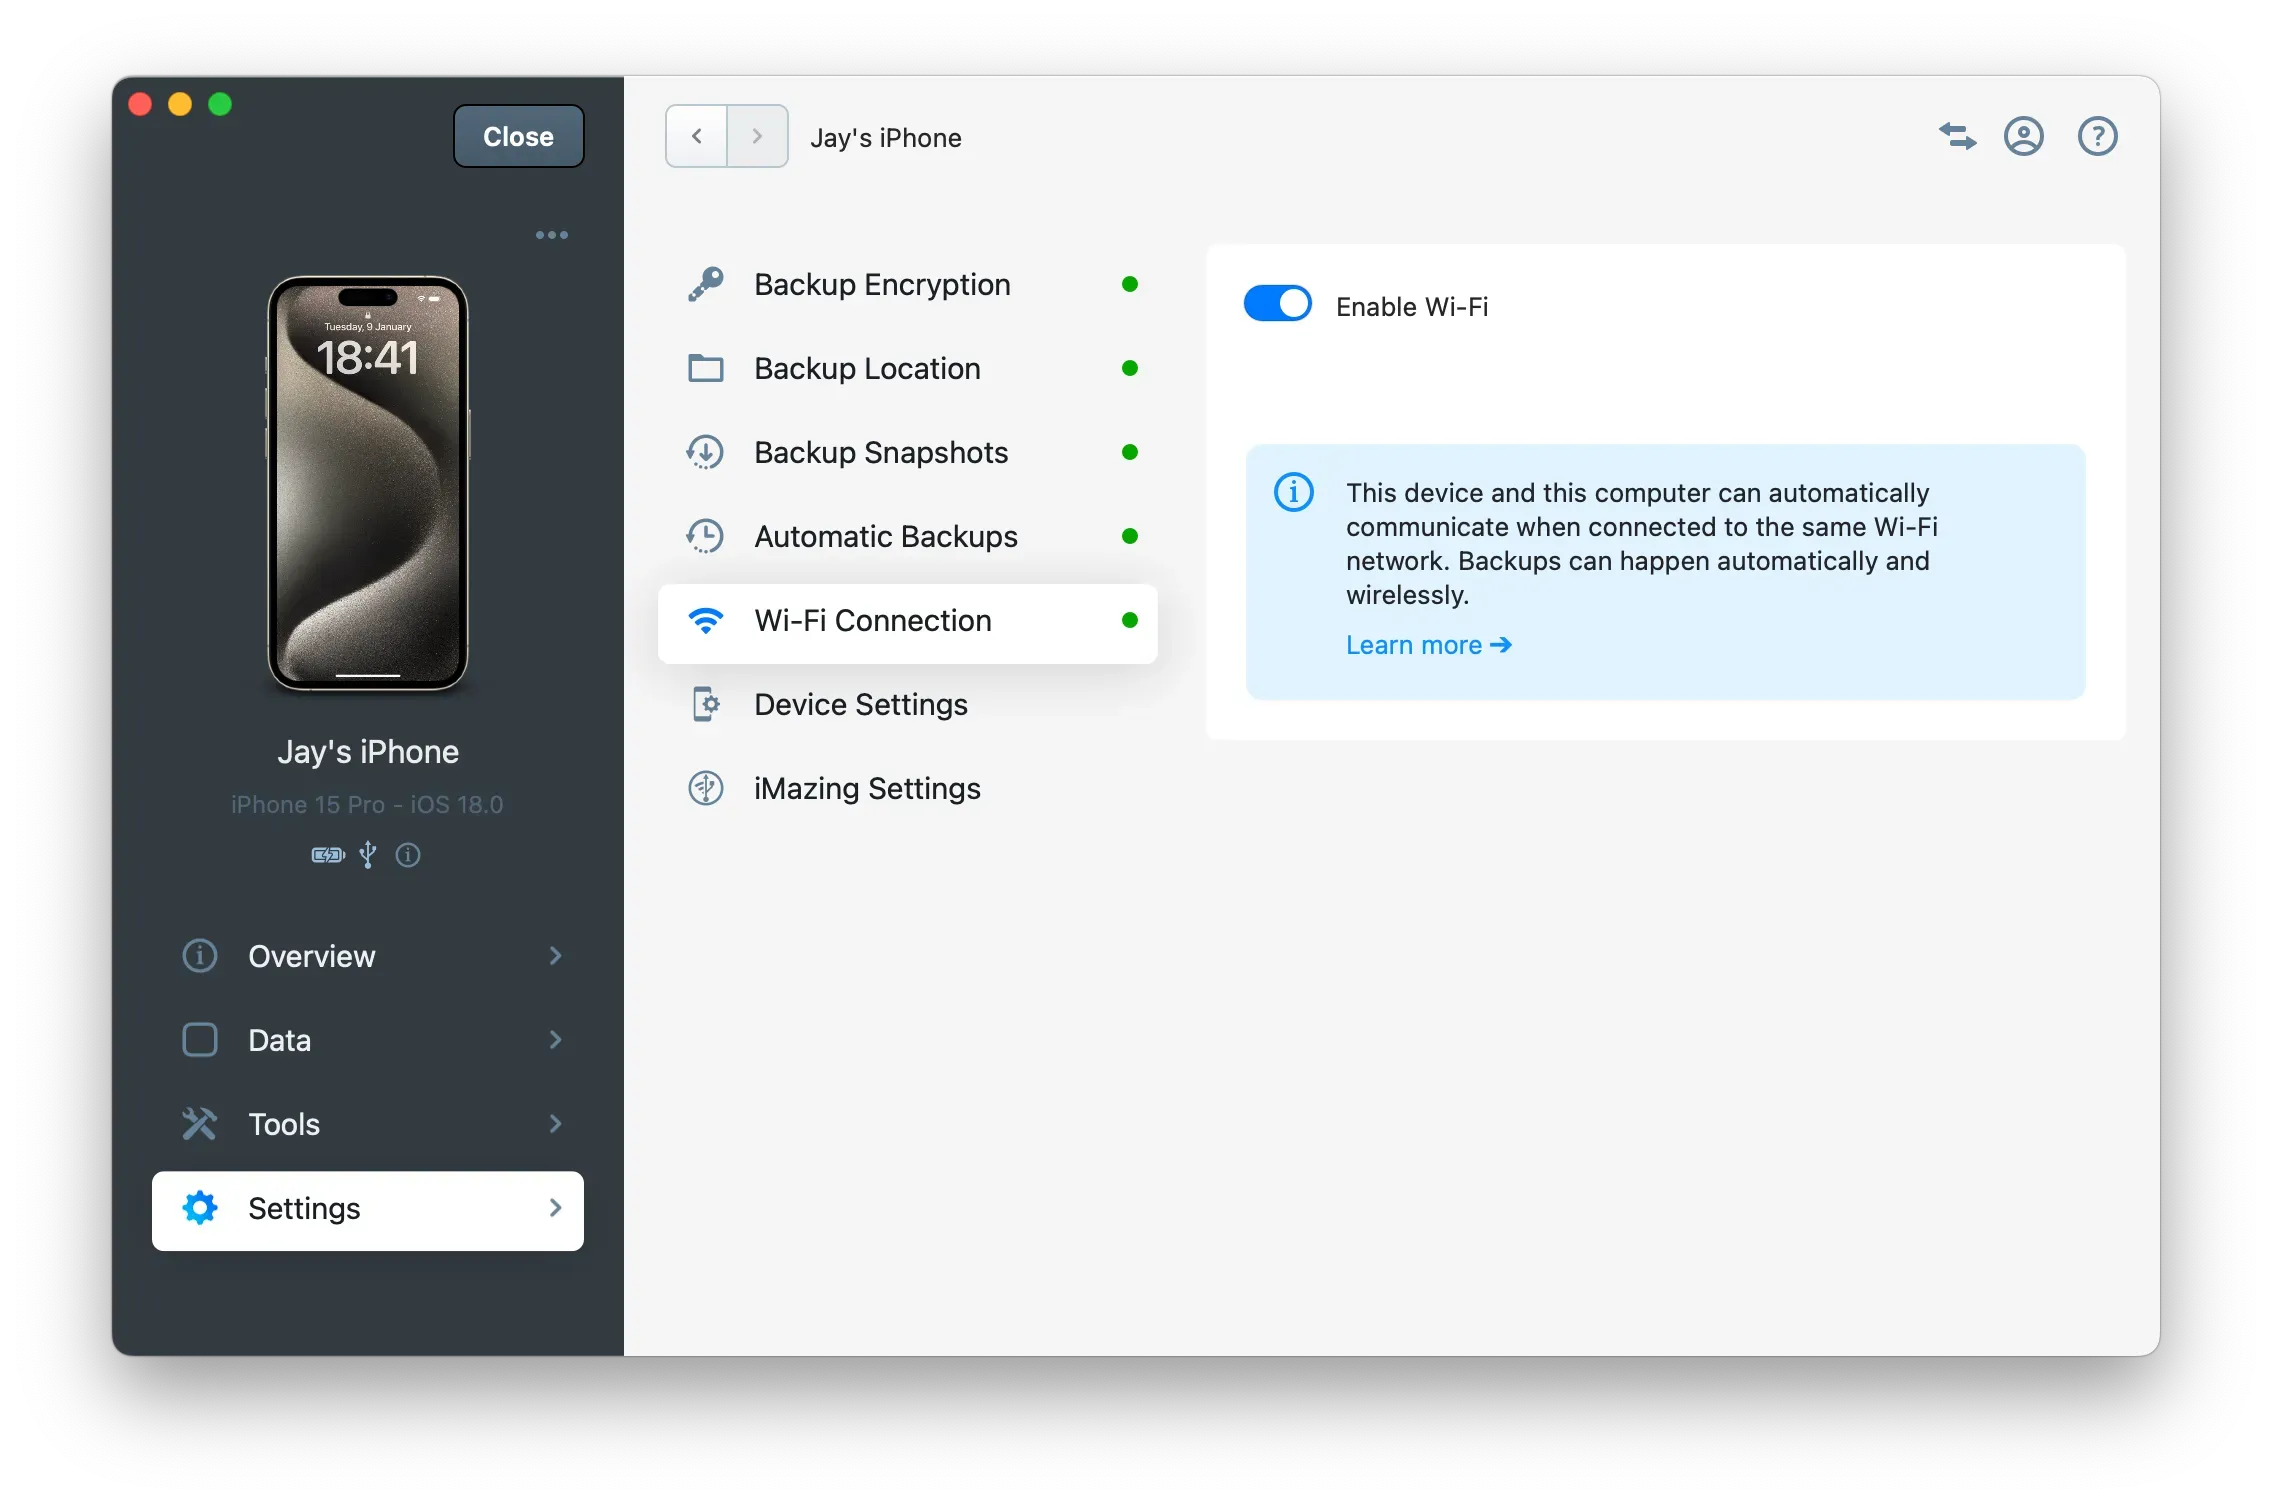Open the account profile icon
Viewport: 2272px width, 1504px height.
(2023, 136)
